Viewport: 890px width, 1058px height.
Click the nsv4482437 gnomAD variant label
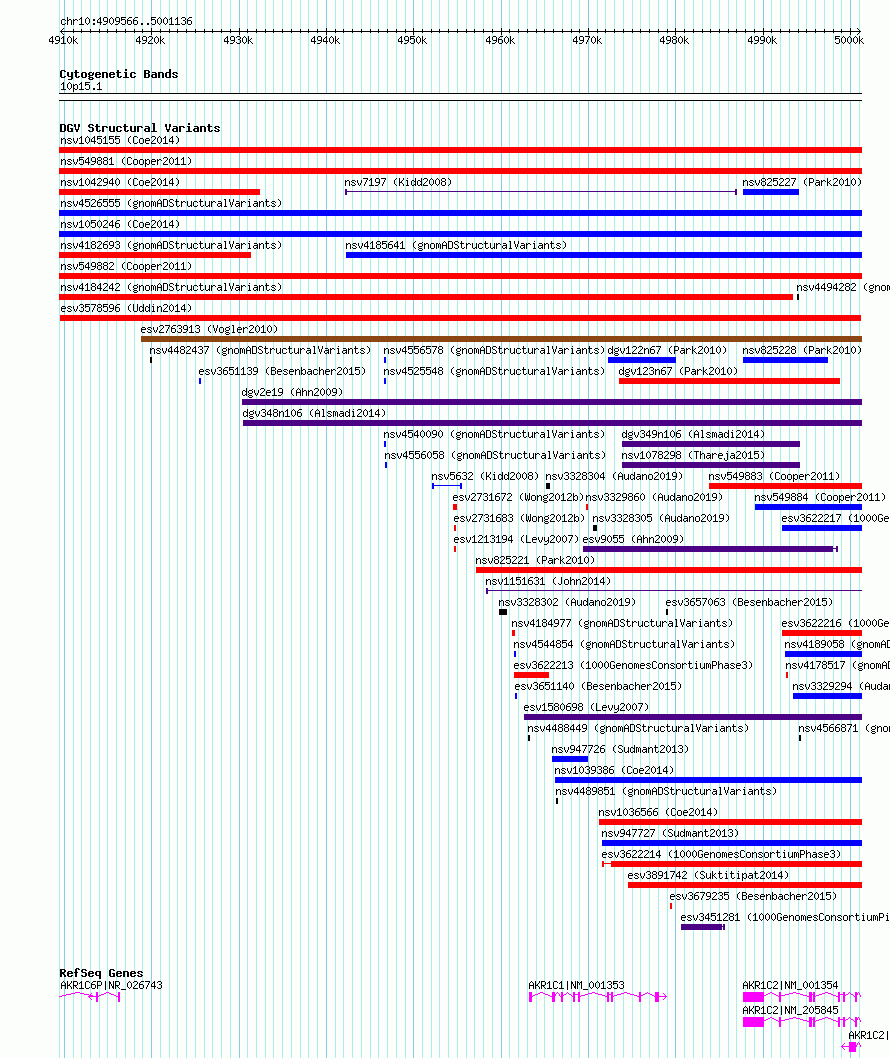coord(260,350)
